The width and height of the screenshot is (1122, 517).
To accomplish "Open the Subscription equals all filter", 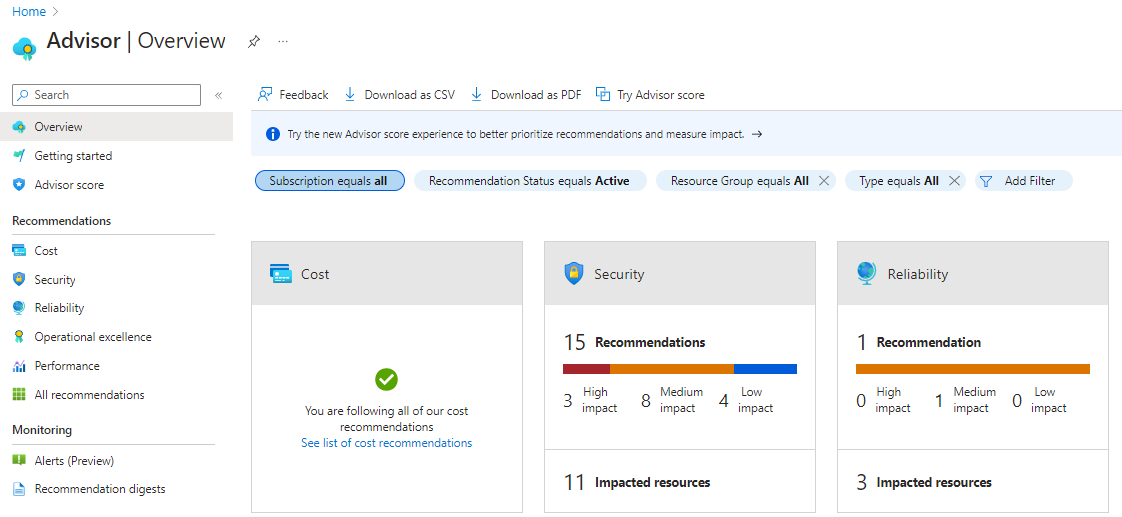I will 328,181.
